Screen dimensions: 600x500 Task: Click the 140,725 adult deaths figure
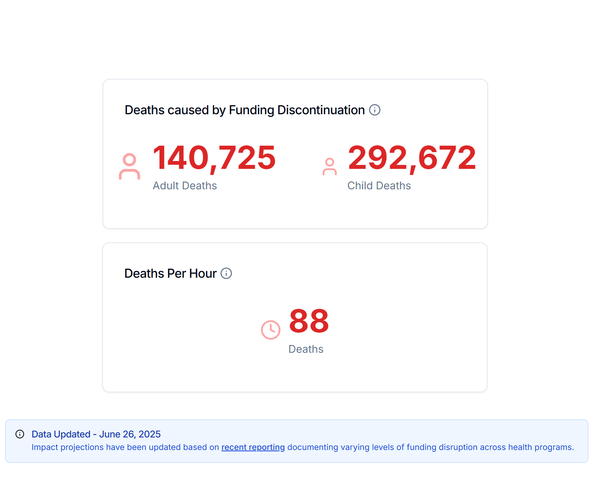point(214,158)
